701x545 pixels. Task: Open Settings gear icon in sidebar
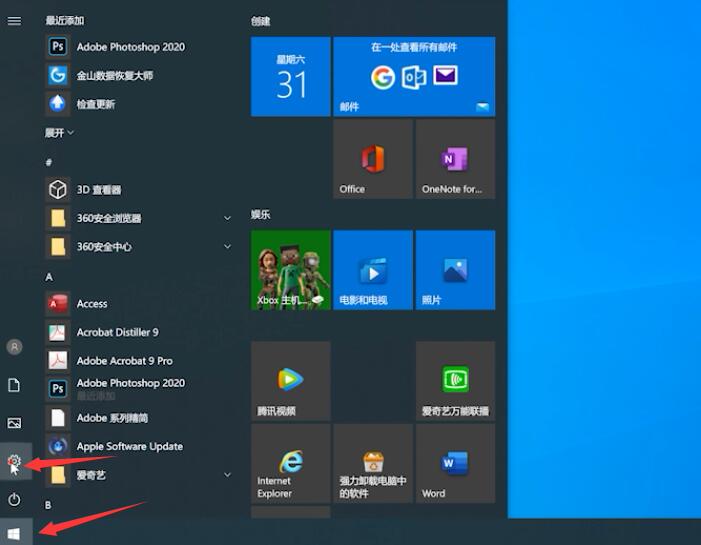pyautogui.click(x=15, y=461)
